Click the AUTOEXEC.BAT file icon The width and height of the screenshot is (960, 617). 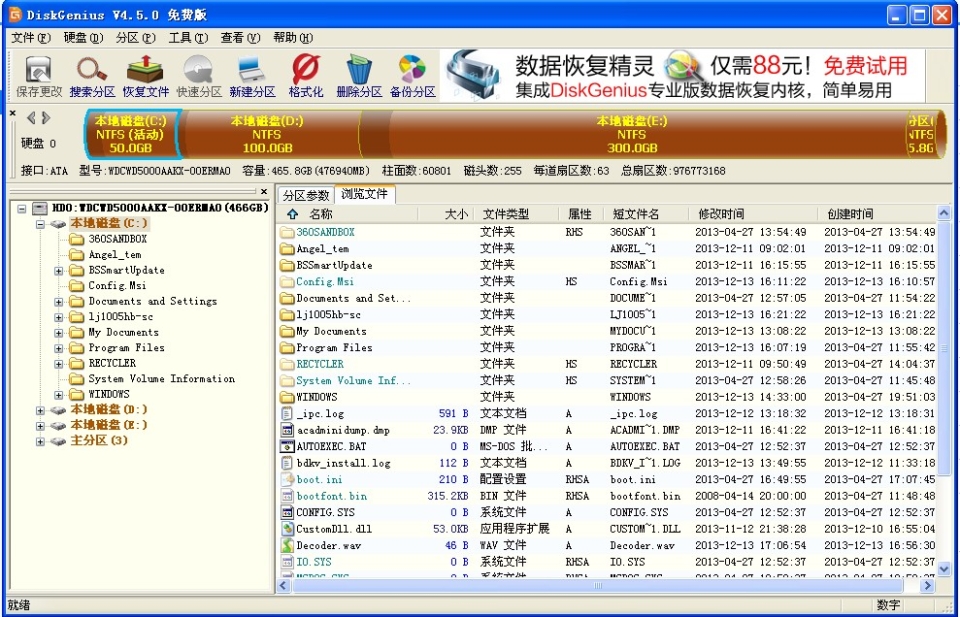click(287, 446)
